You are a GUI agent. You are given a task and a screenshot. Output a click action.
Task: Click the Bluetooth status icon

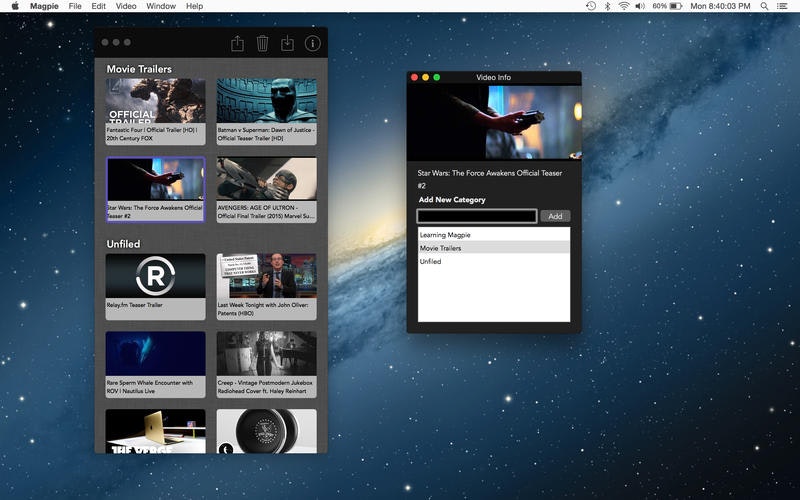point(608,6)
